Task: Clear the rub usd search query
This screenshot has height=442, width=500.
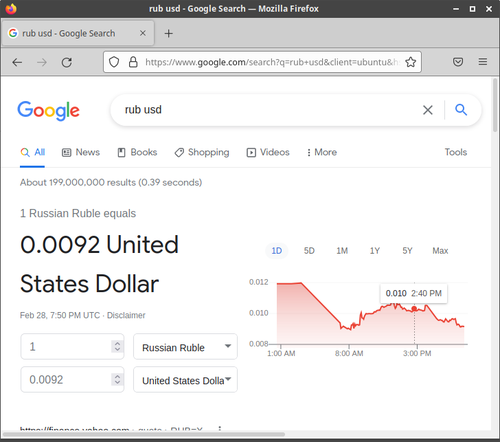Action: [428, 110]
